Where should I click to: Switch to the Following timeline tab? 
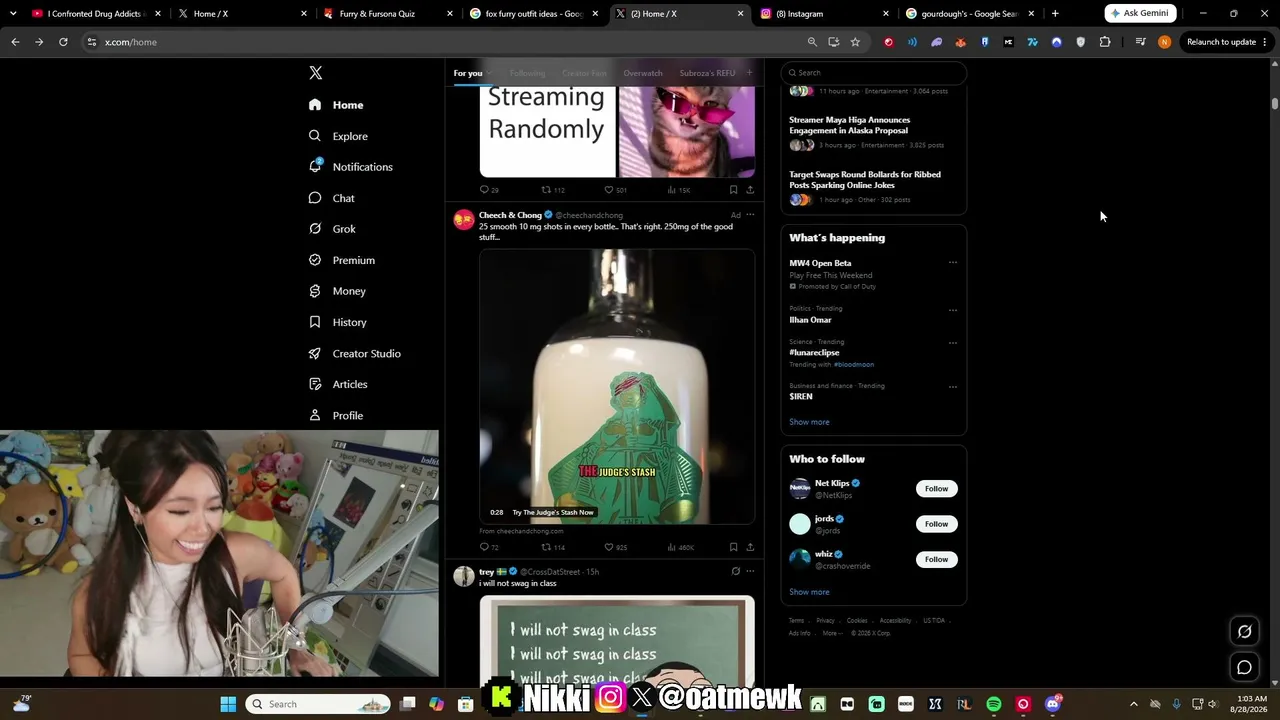click(x=527, y=73)
